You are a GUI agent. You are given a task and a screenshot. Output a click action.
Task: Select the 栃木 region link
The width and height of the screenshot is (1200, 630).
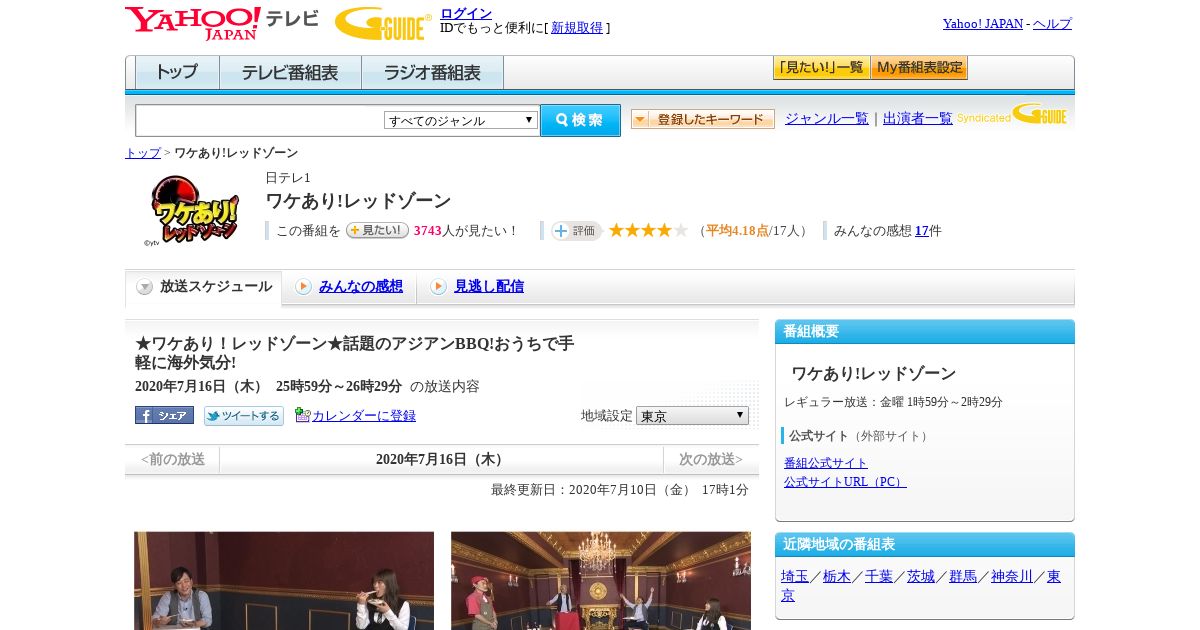[837, 577]
